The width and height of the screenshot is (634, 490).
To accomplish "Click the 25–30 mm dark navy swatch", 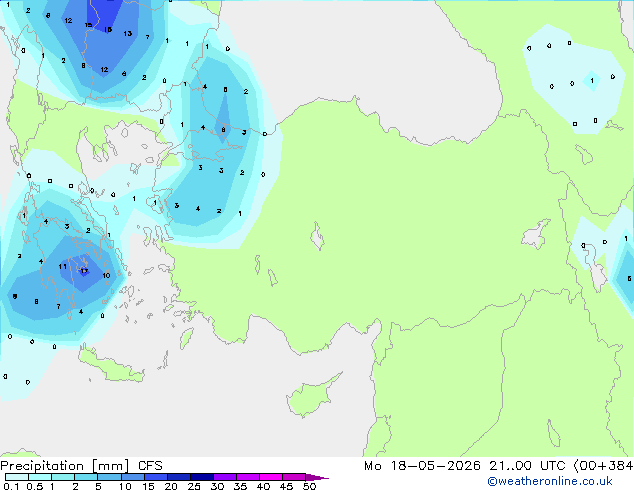I will click(x=201, y=477).
